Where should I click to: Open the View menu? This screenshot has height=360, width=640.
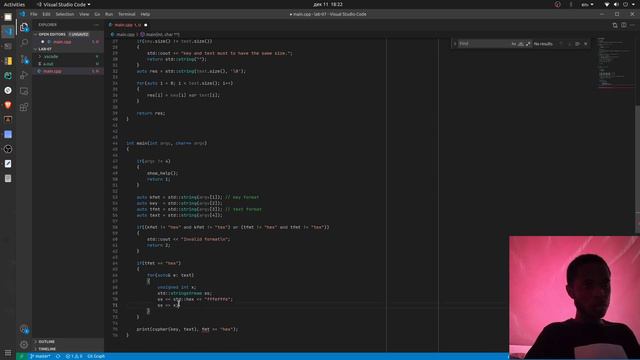click(x=84, y=14)
